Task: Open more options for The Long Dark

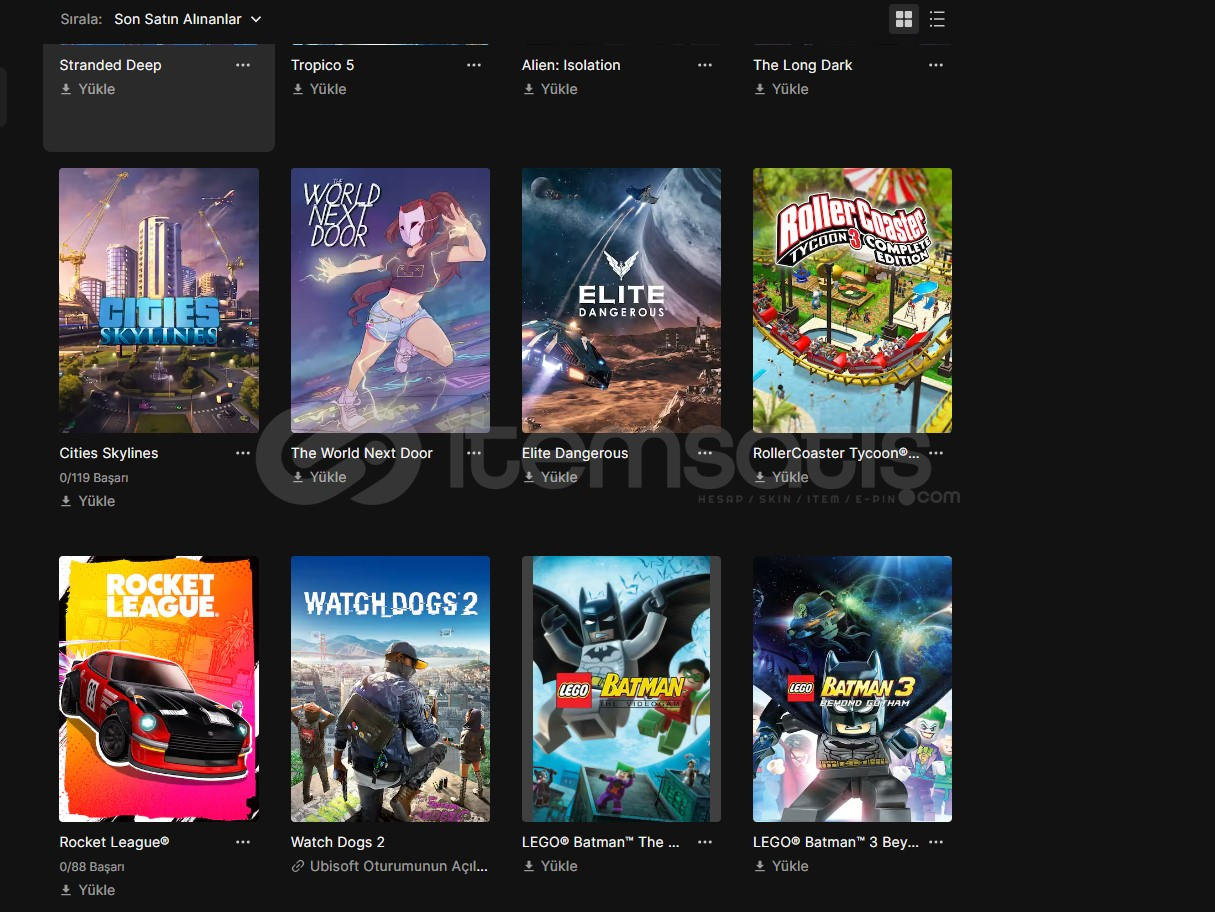Action: (936, 65)
